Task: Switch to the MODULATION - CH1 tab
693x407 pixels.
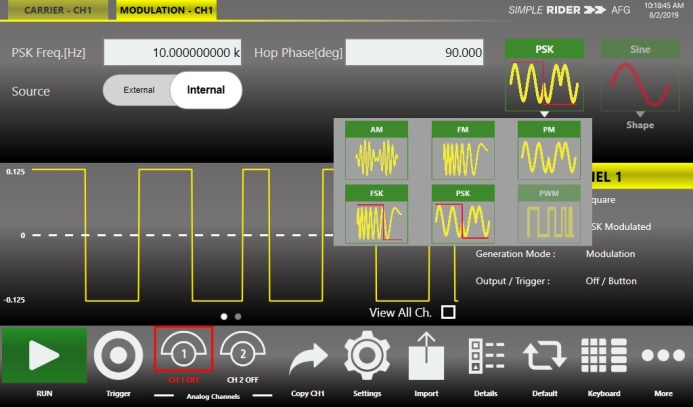Action: (x=168, y=10)
